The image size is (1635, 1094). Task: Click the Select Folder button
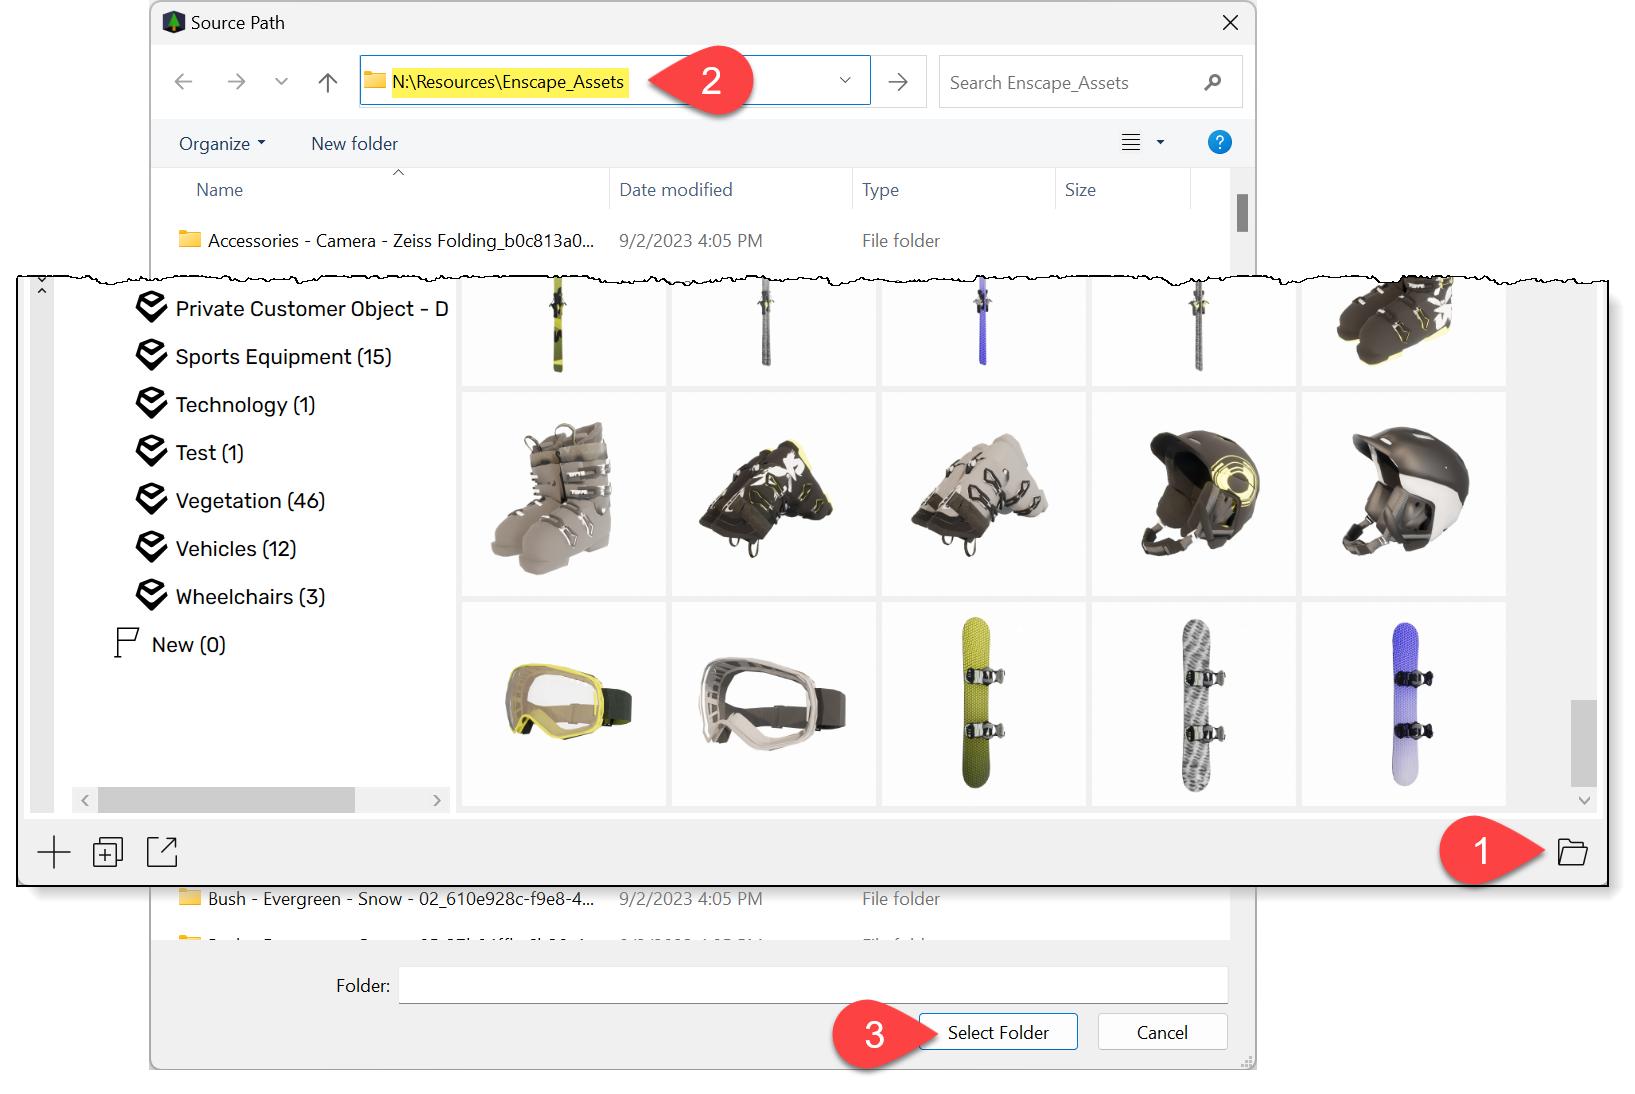(x=997, y=1031)
